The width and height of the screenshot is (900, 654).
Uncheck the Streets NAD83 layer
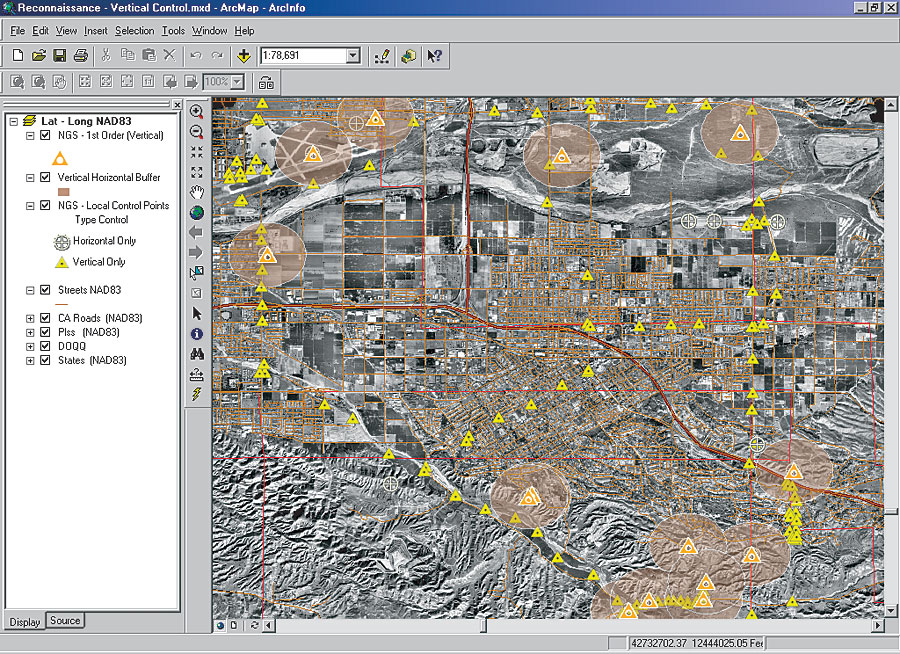(45, 290)
